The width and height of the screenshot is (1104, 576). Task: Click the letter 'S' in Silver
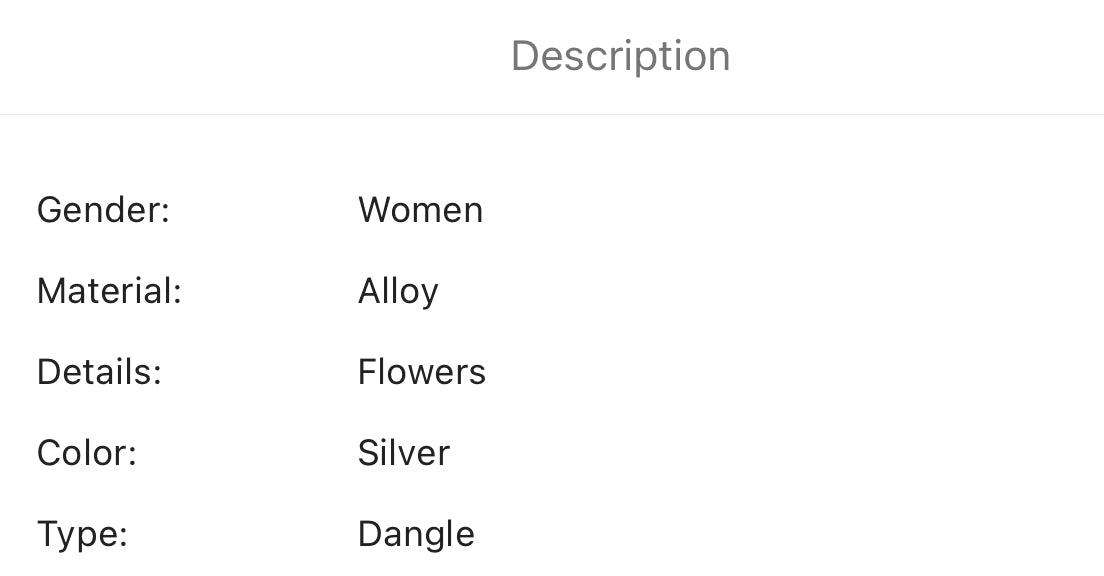370,453
